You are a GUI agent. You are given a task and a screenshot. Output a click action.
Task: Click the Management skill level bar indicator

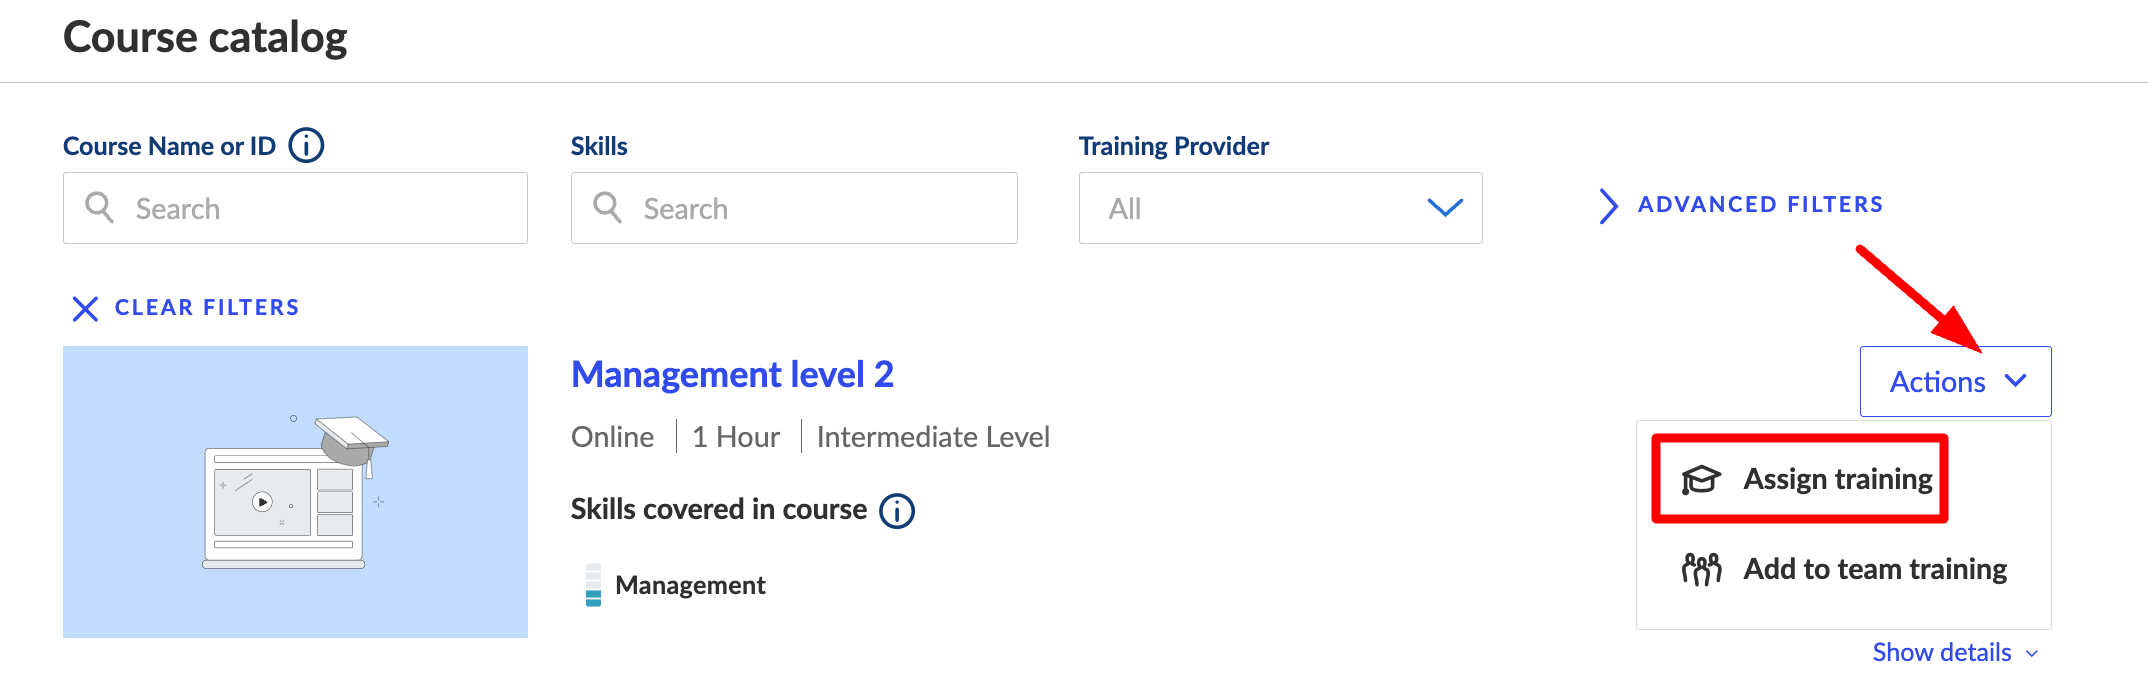[x=593, y=585]
